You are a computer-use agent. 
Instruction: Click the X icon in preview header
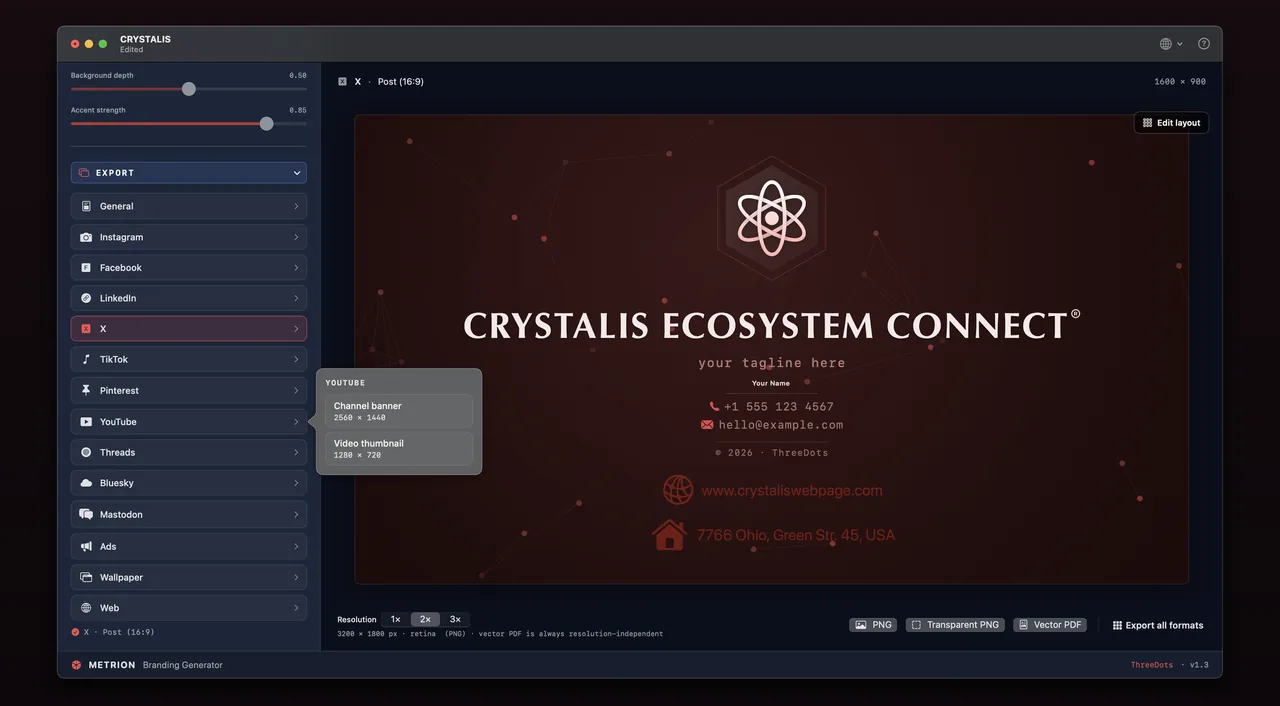(342, 82)
